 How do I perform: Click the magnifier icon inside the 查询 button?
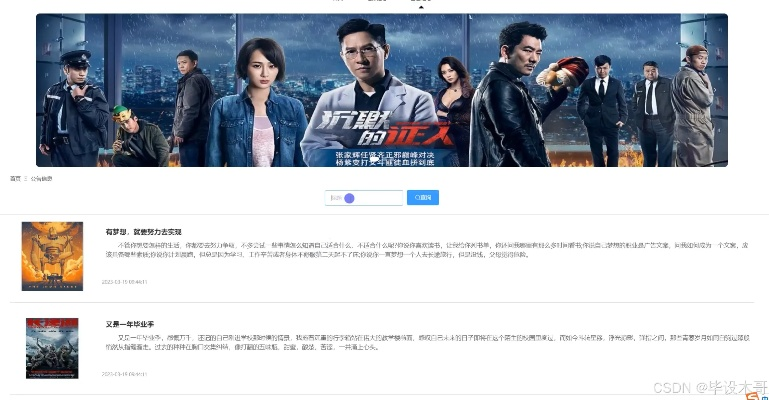coord(417,198)
